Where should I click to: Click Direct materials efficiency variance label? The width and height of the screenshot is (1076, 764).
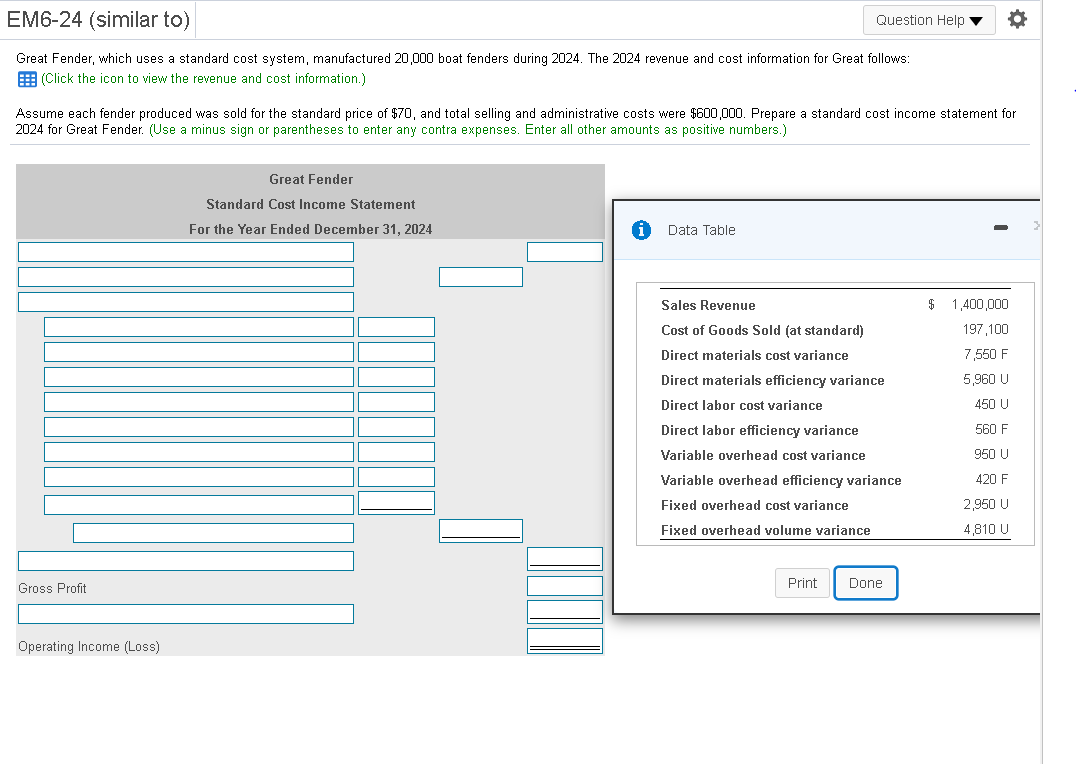click(773, 380)
